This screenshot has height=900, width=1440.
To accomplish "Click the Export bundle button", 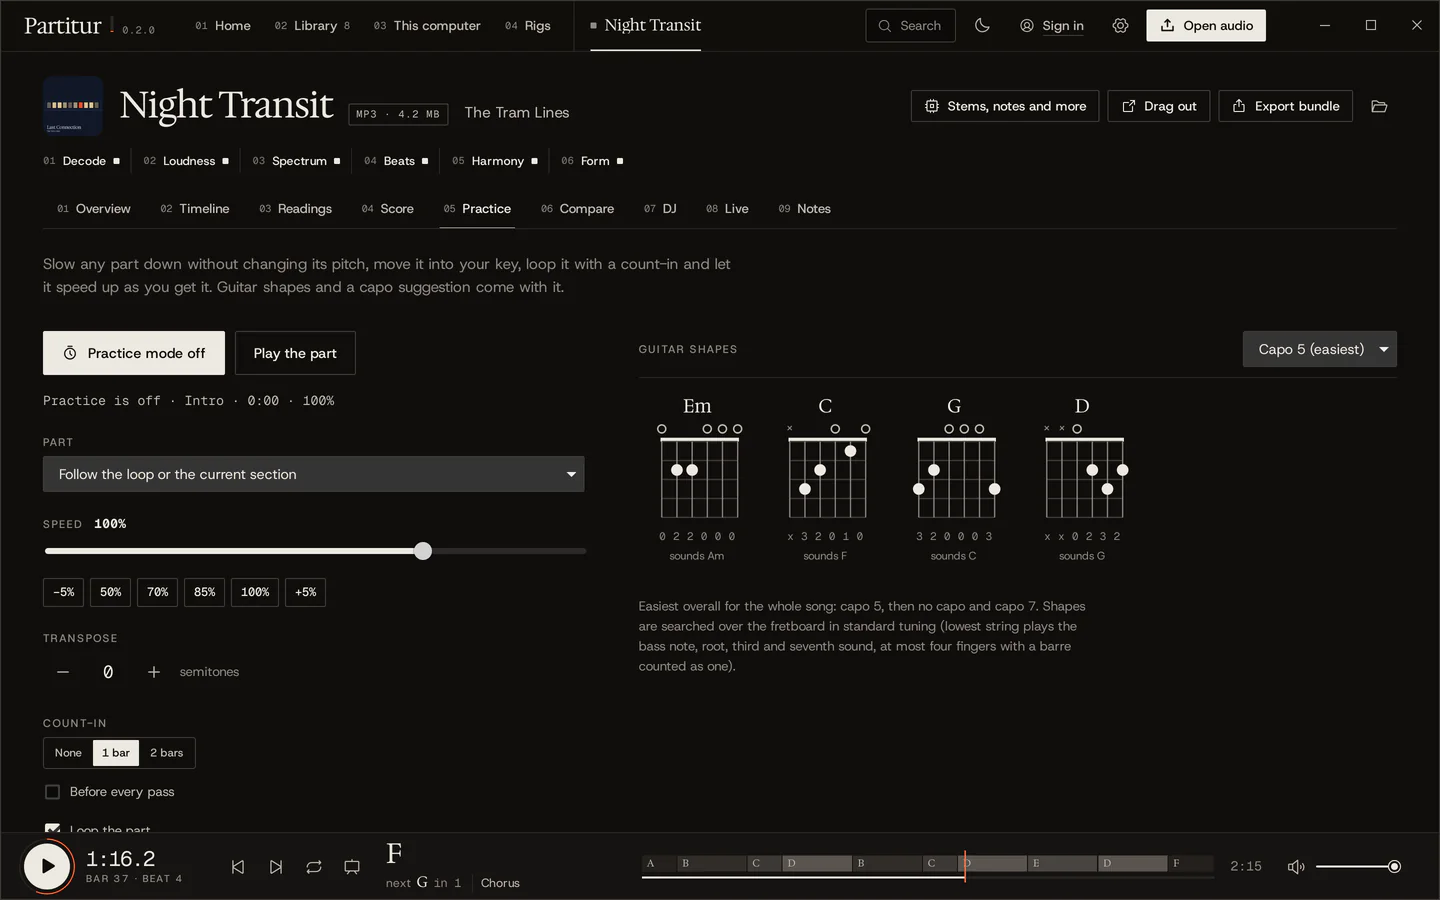I will click(x=1286, y=106).
